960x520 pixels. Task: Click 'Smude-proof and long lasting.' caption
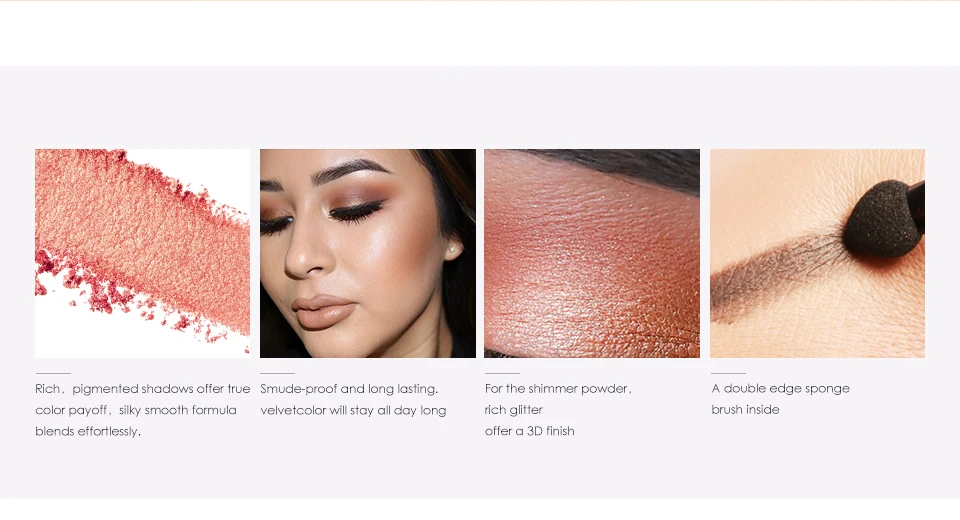(x=349, y=389)
